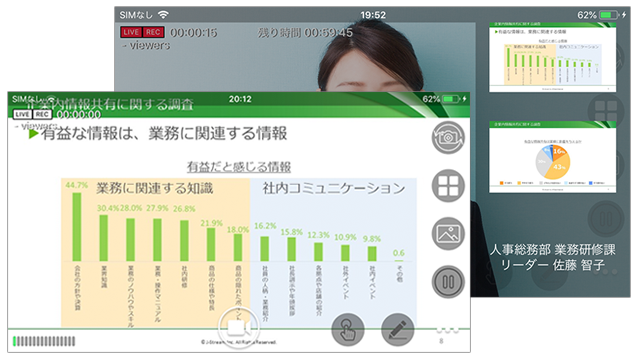Click the 社内コミュニケーション heading
This screenshot has height=360, width=640.
pos(333,188)
